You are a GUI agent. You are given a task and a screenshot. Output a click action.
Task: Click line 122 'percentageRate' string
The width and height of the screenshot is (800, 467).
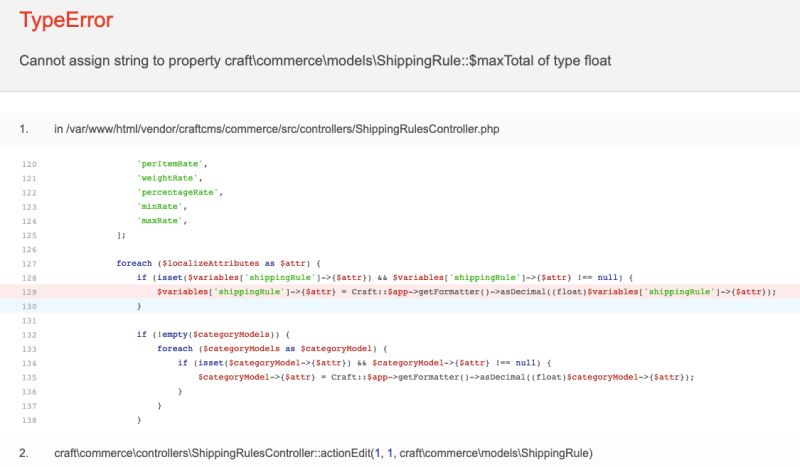[x=180, y=192]
